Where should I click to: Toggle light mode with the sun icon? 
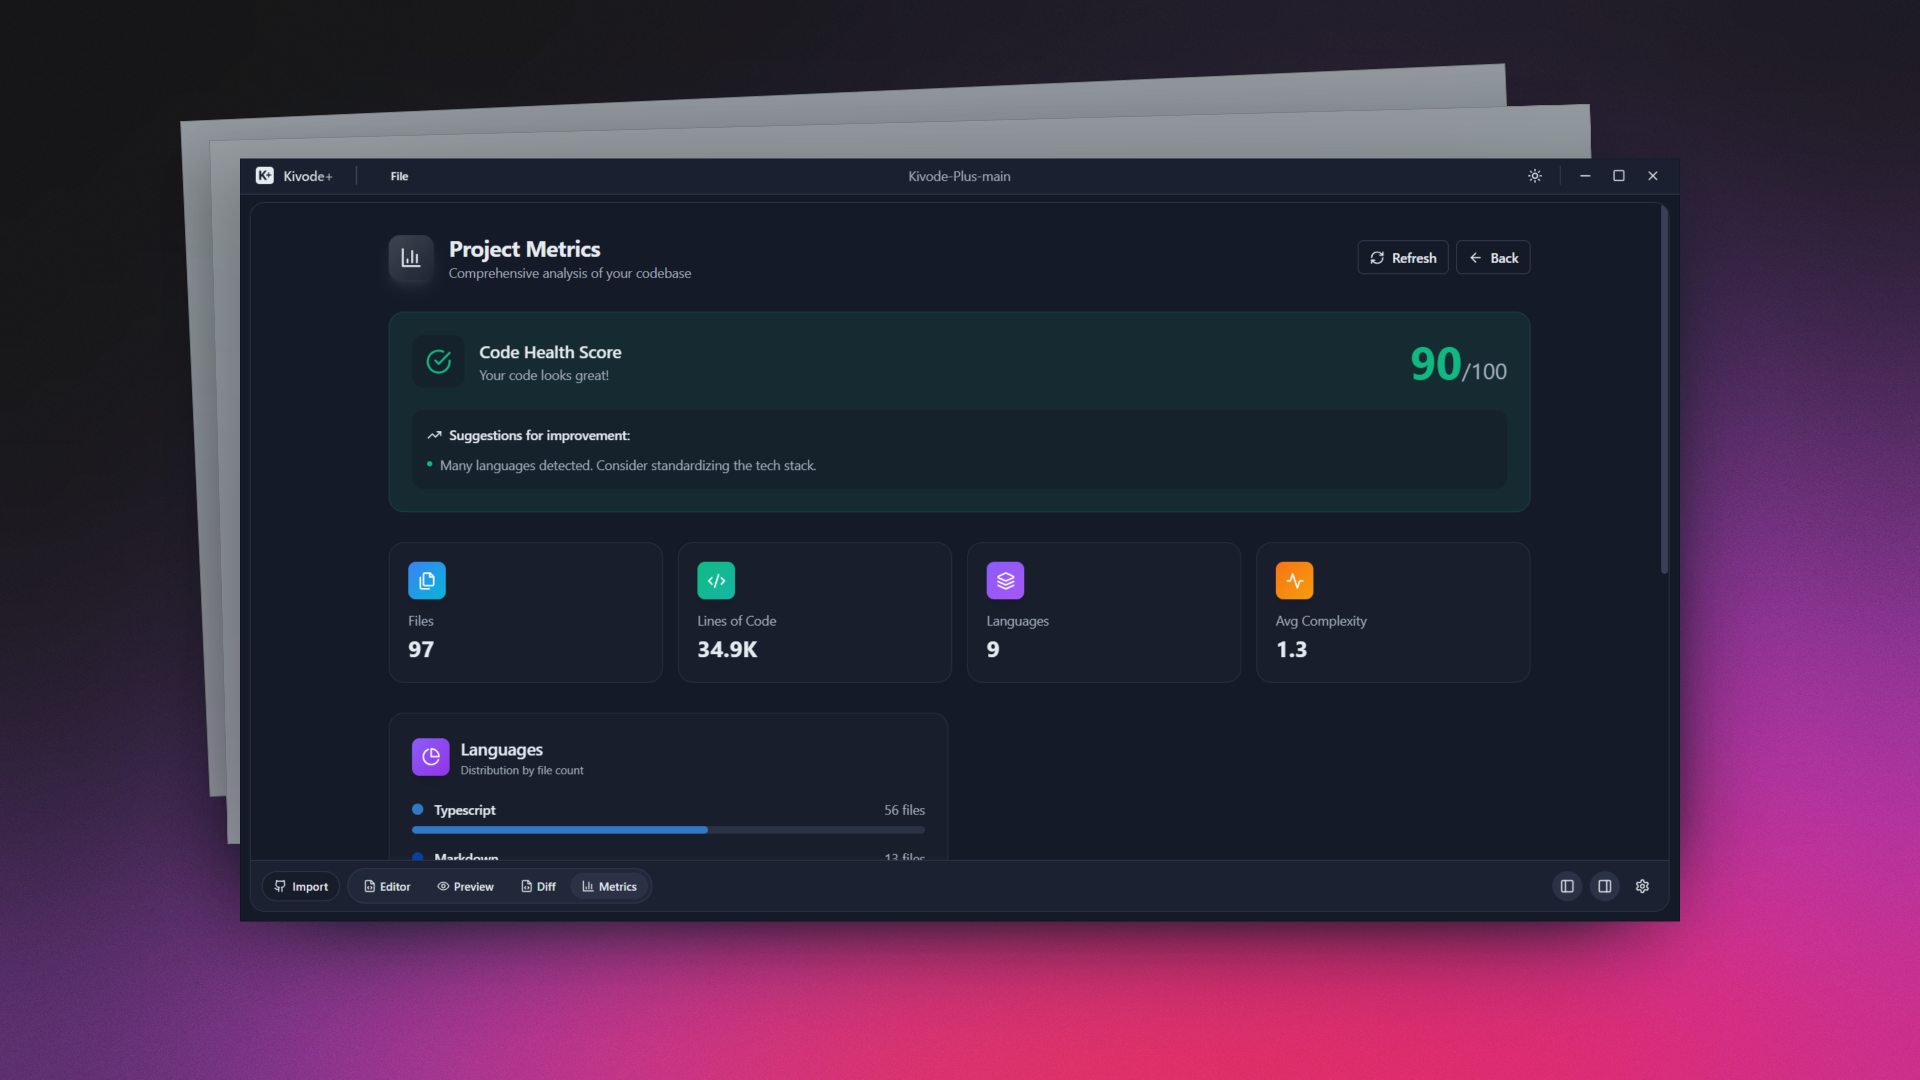click(x=1535, y=175)
